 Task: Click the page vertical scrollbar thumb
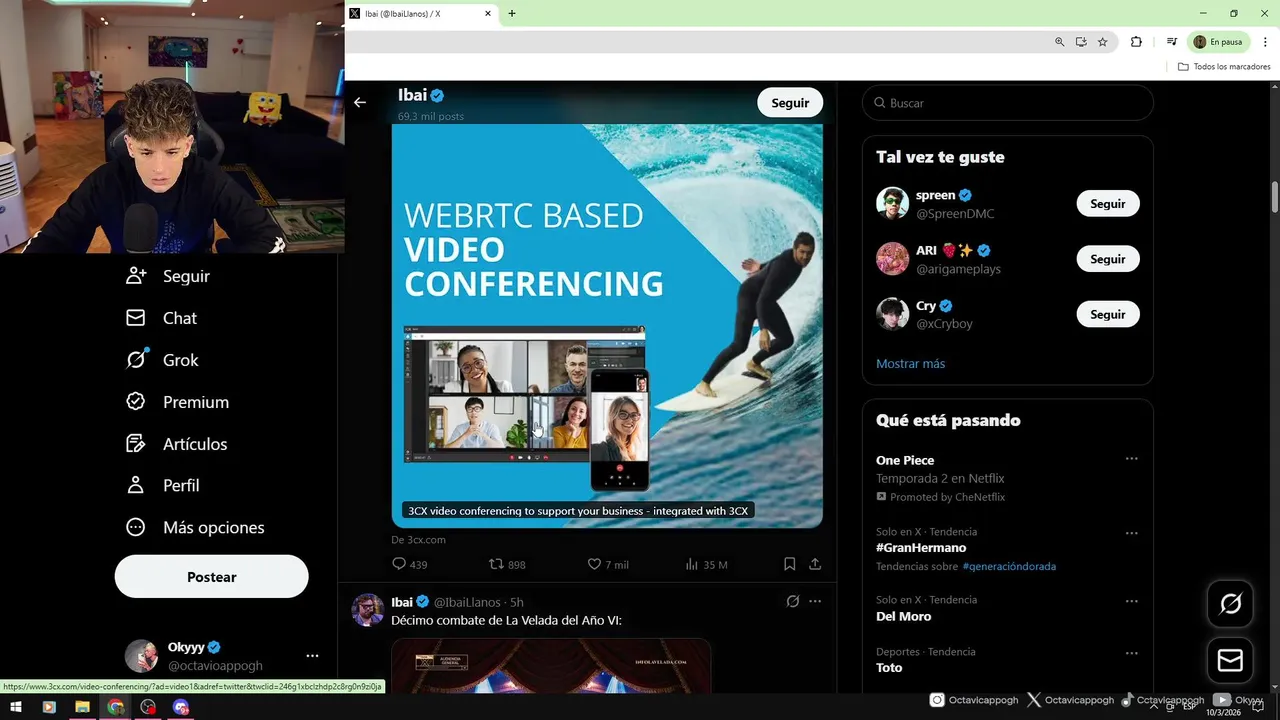tap(1275, 197)
